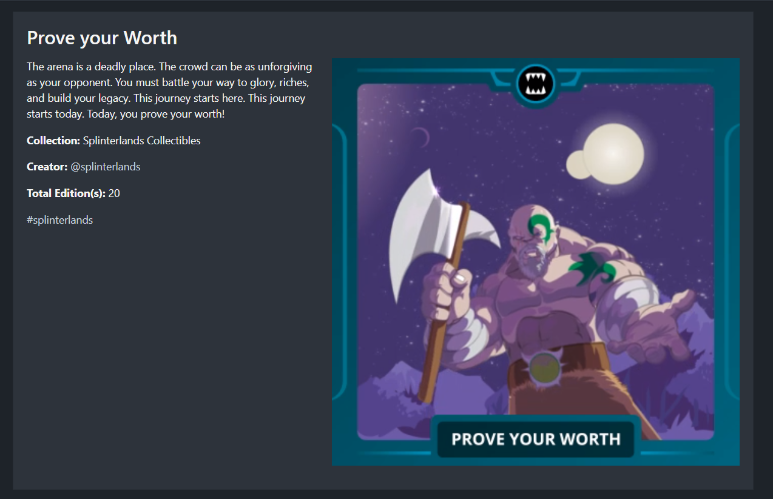Click the Collection label
Screen dimensions: 773x499
[x=53, y=141]
